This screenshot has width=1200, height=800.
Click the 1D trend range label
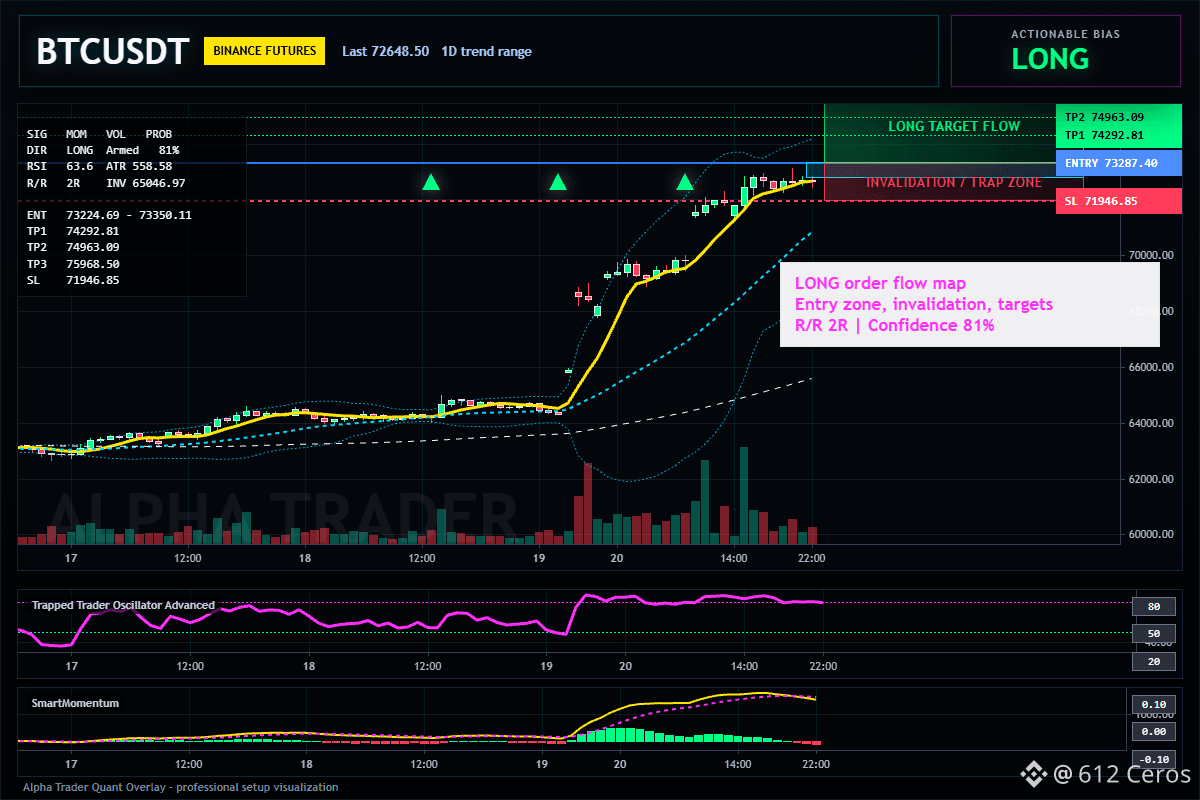coord(487,51)
